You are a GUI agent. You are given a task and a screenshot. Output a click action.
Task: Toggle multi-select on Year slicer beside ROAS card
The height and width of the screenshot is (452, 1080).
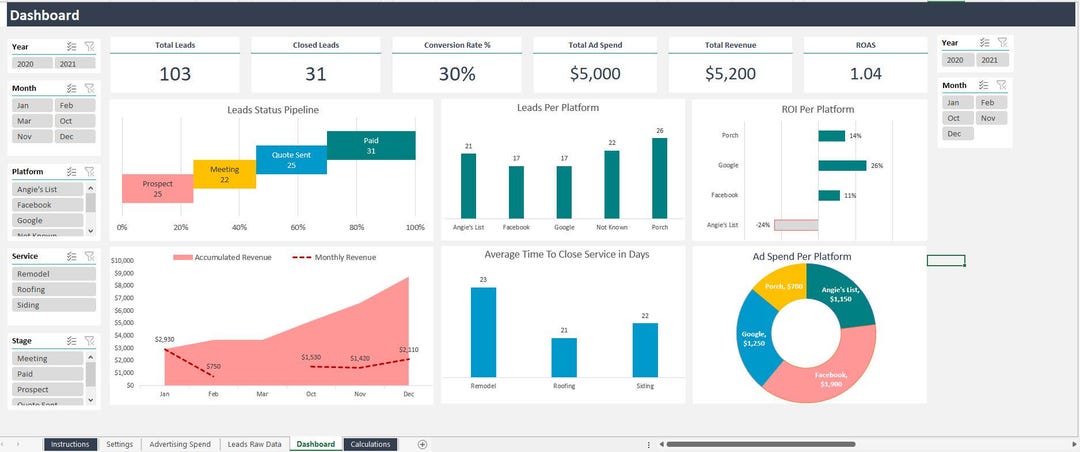coord(985,43)
